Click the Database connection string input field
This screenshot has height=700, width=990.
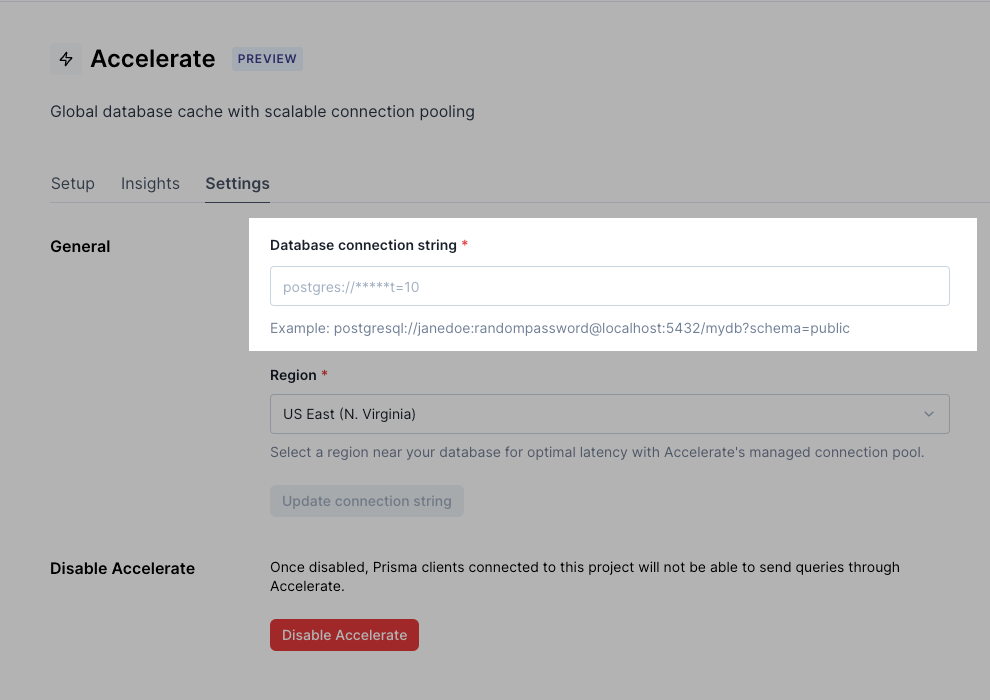[609, 286]
